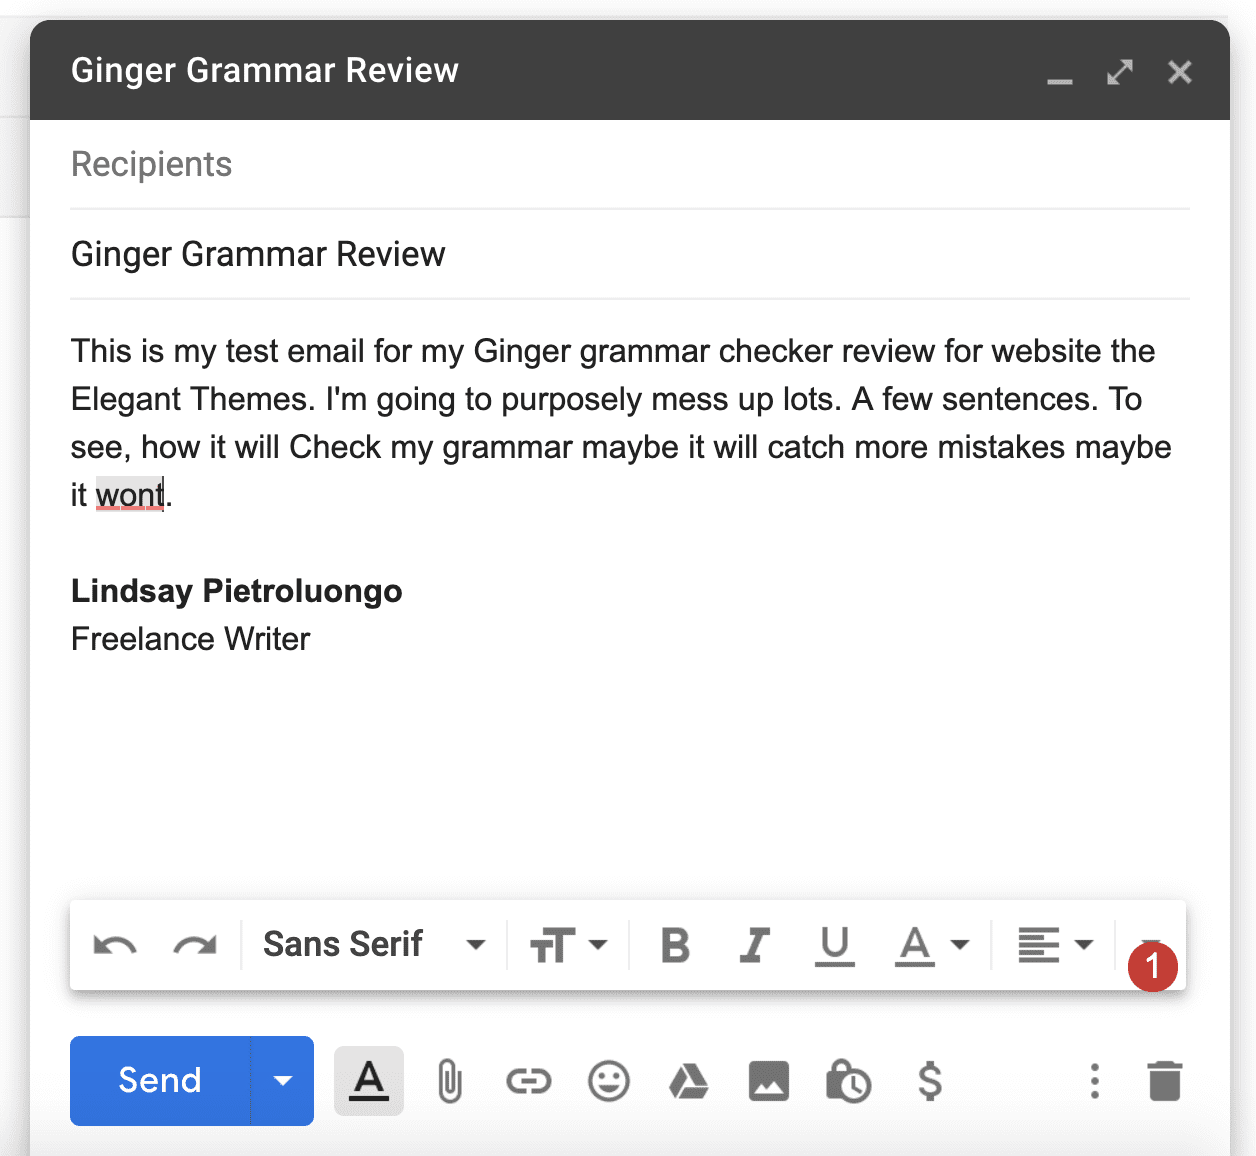Expand the Send options arrow
Screen dimensions: 1256x1156
[x=282, y=1081]
